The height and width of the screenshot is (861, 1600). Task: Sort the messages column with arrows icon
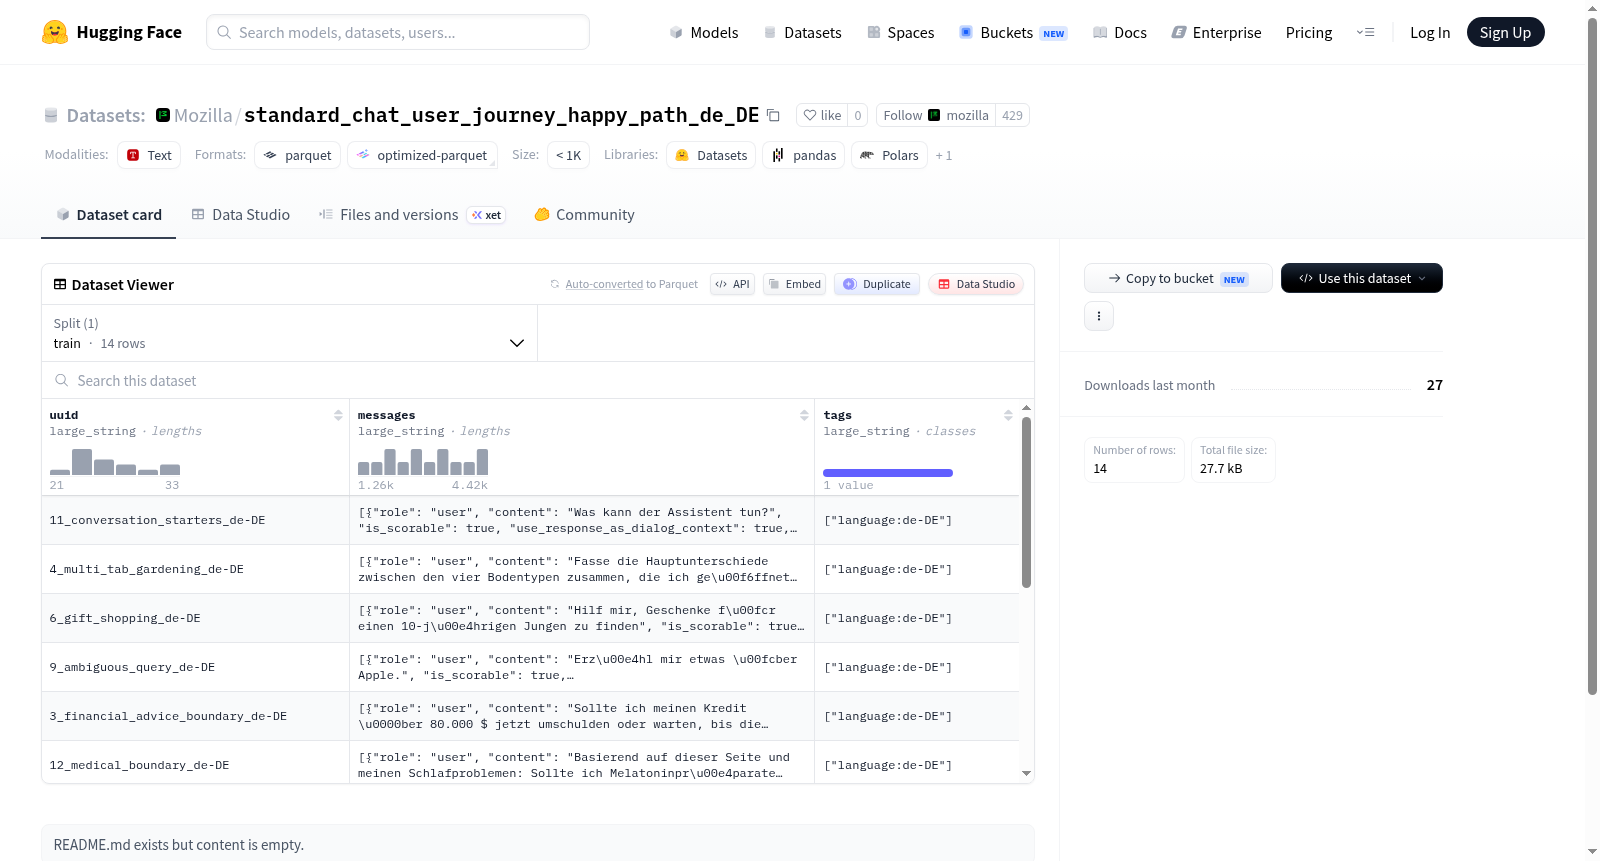804,415
